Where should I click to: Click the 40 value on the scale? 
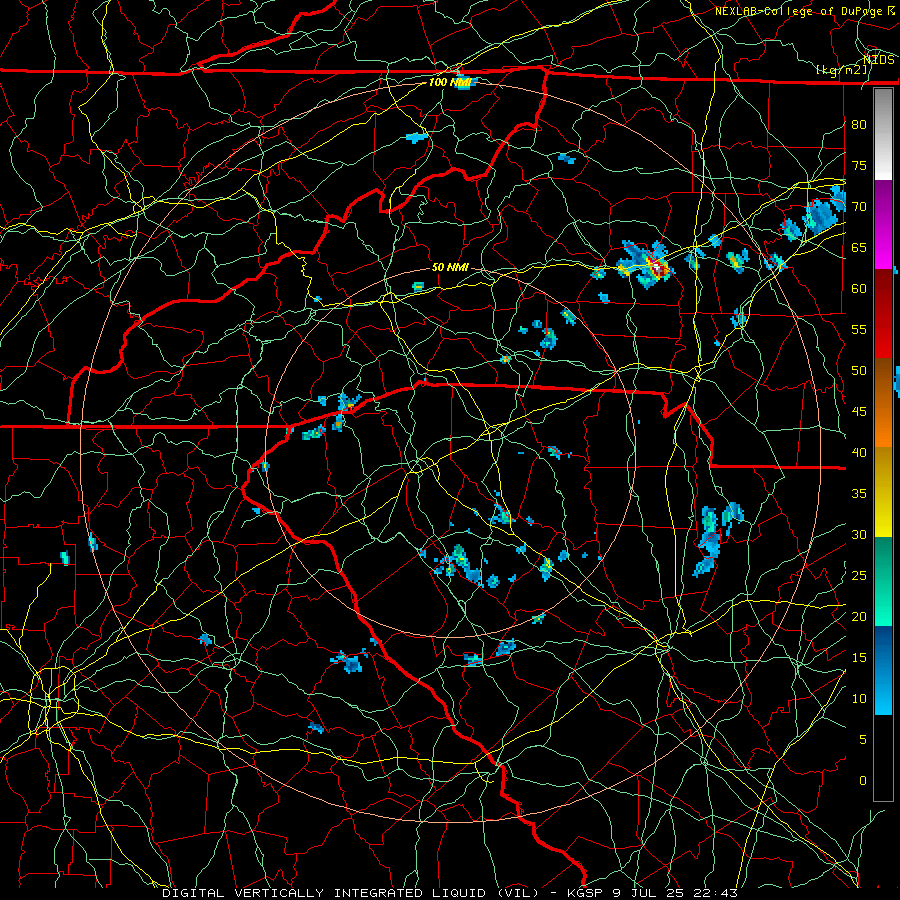pyautogui.click(x=859, y=452)
